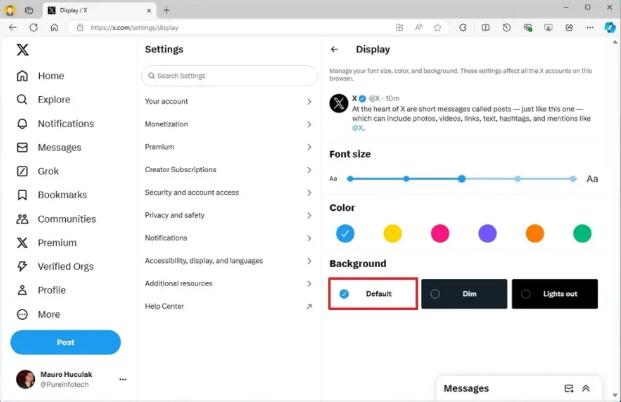Set font size slider to smallest
621x402 pixels.
coord(350,179)
